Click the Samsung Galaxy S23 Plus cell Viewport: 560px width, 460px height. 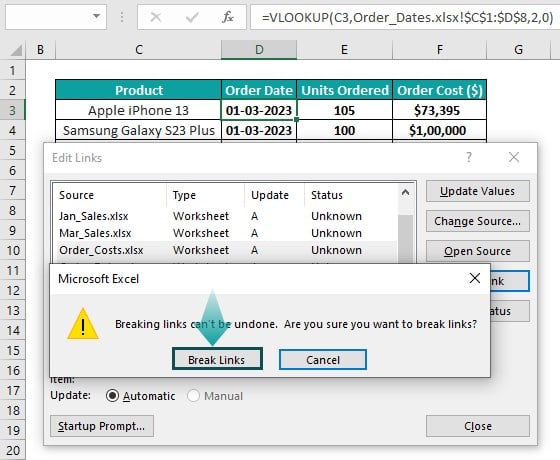(x=139, y=130)
